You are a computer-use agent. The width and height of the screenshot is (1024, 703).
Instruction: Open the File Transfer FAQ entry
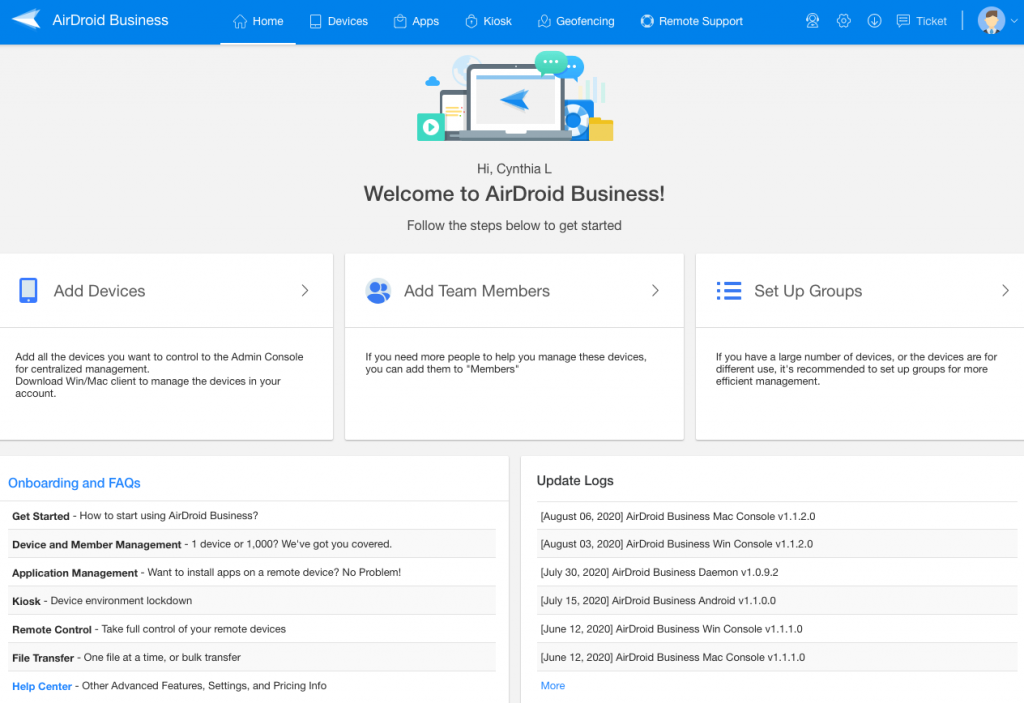[252, 657]
